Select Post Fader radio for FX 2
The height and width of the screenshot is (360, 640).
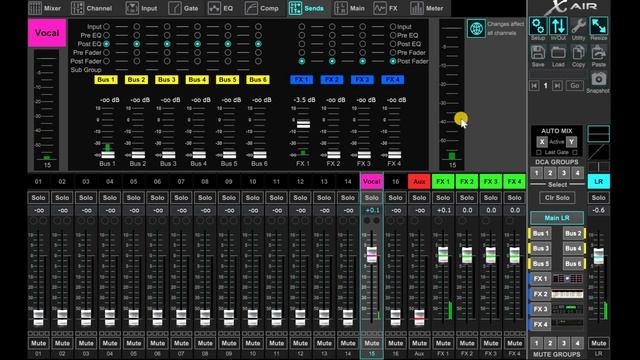tap(332, 61)
